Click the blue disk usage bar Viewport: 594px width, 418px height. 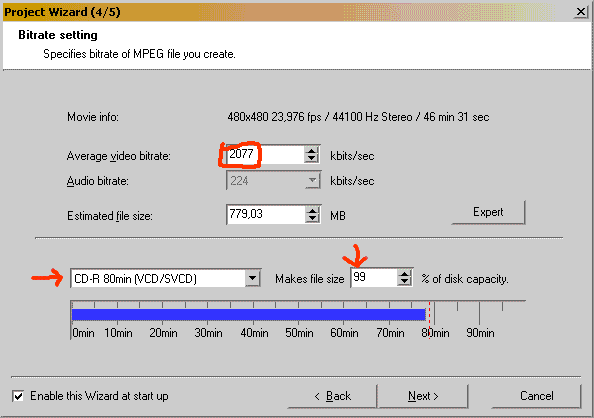point(249,315)
